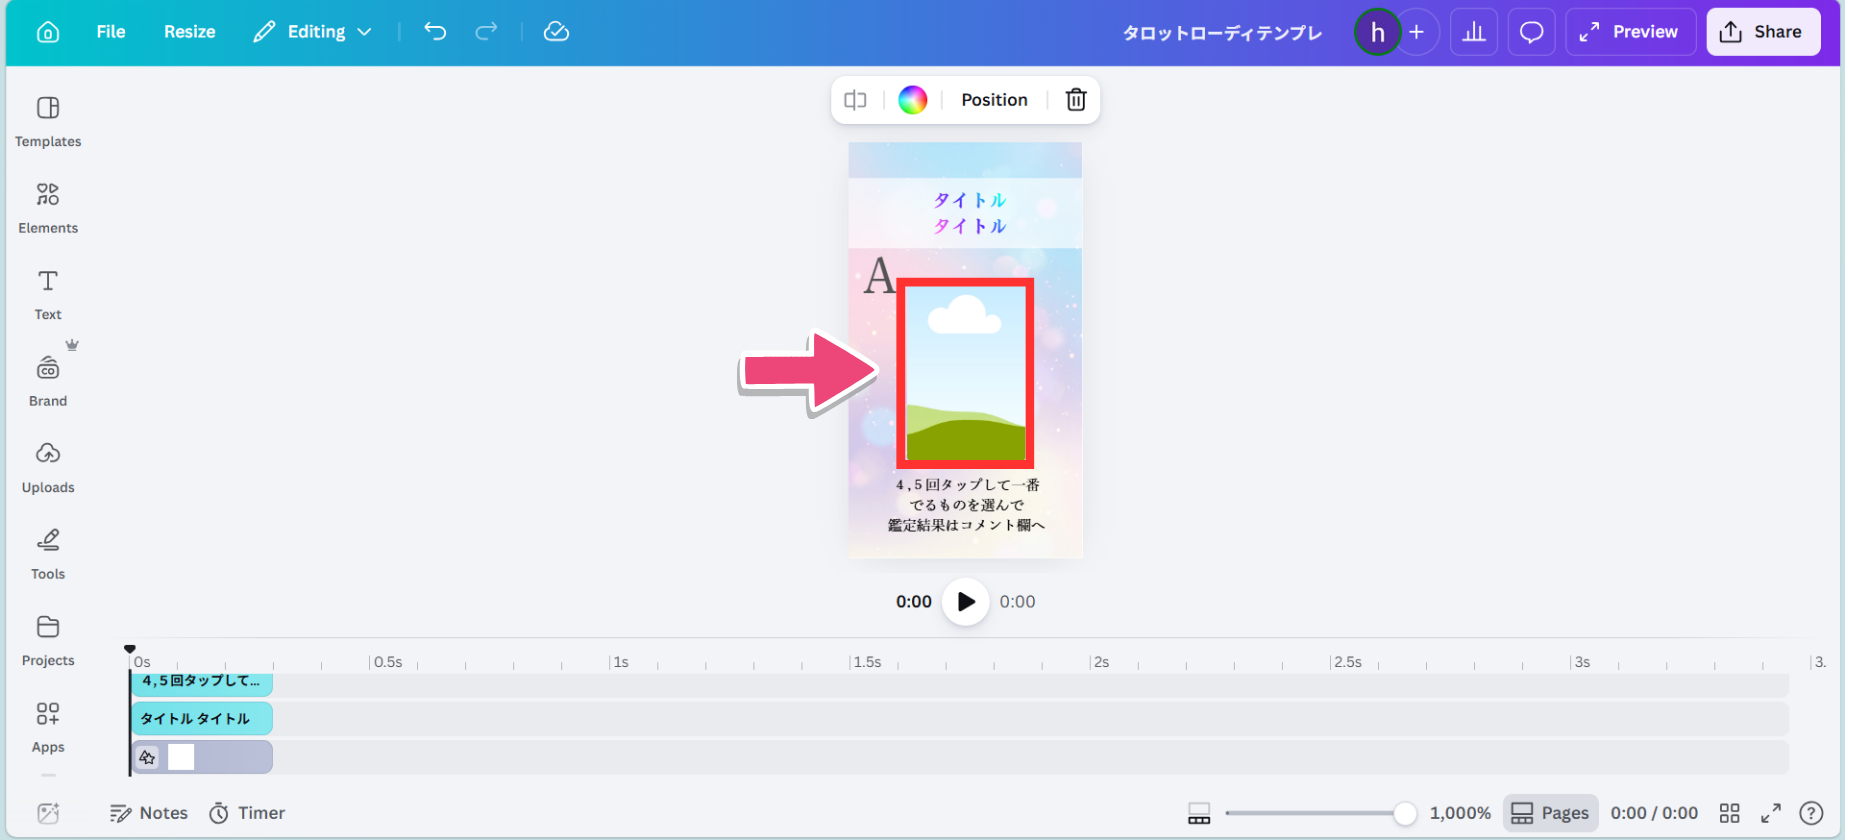This screenshot has width=1849, height=840.
Task: Open the rainbow color picker swatch
Action: point(912,100)
